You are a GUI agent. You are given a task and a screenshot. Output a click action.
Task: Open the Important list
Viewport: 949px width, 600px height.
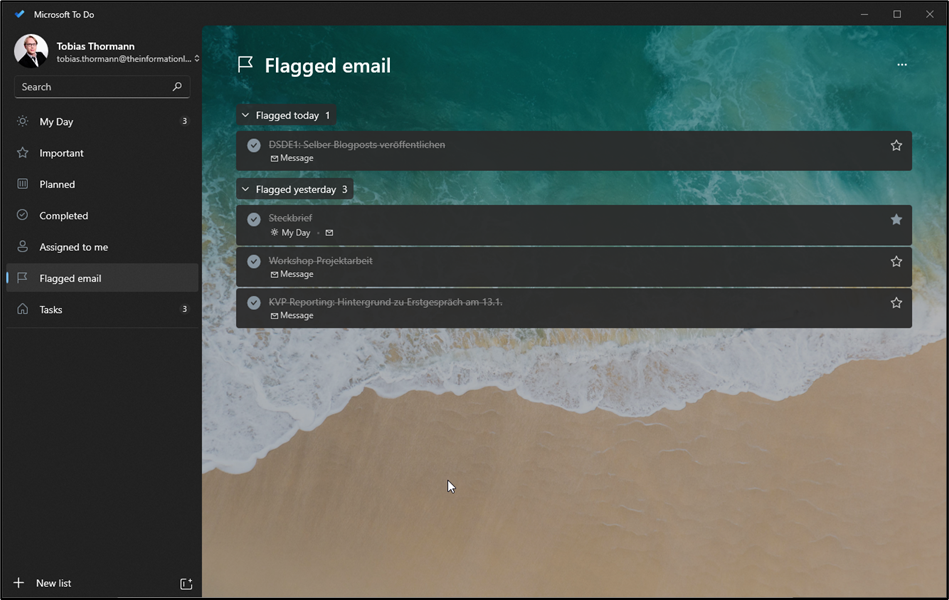click(x=102, y=153)
